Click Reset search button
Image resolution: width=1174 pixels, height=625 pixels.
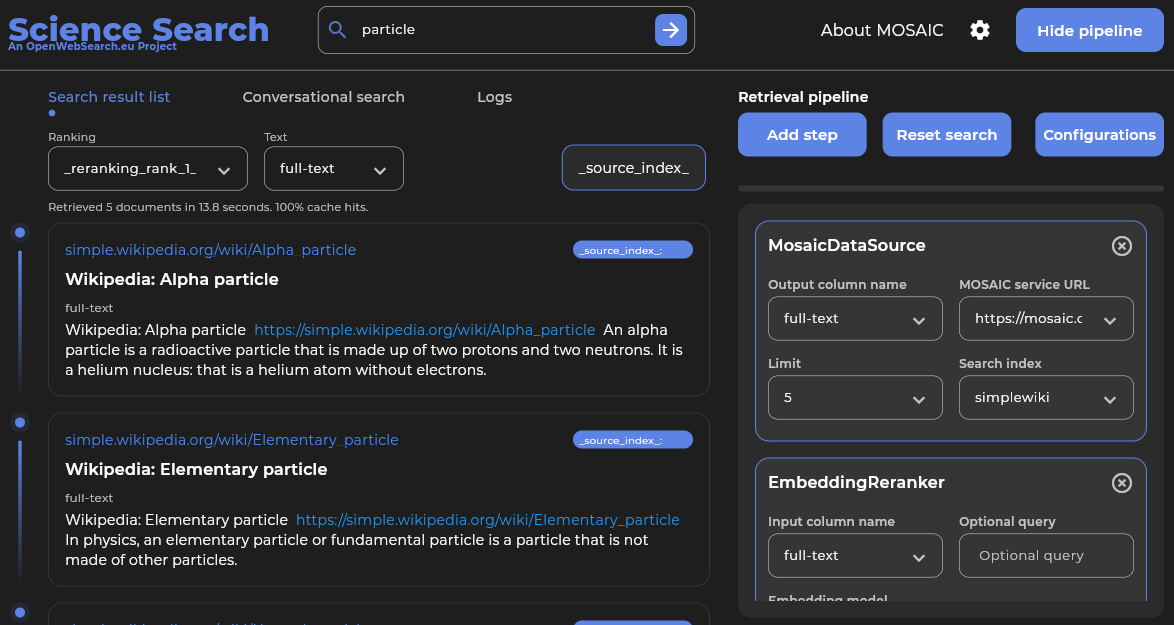coord(946,135)
